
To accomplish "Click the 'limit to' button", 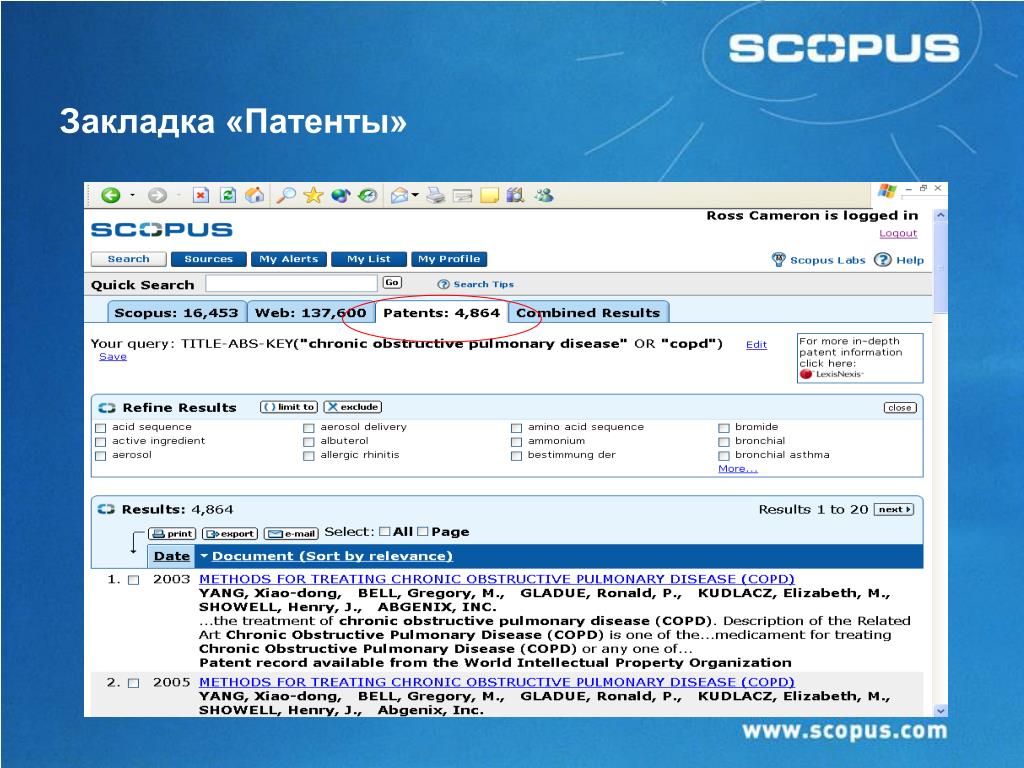I will click(x=289, y=407).
